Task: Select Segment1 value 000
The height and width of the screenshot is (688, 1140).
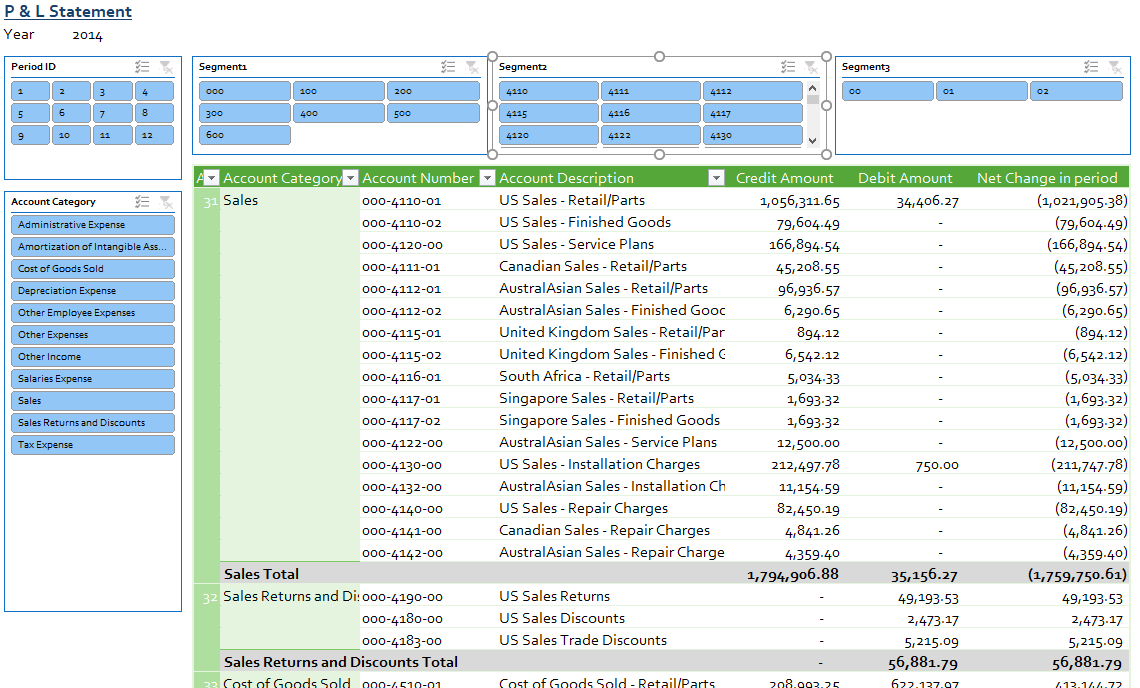Action: [245, 91]
